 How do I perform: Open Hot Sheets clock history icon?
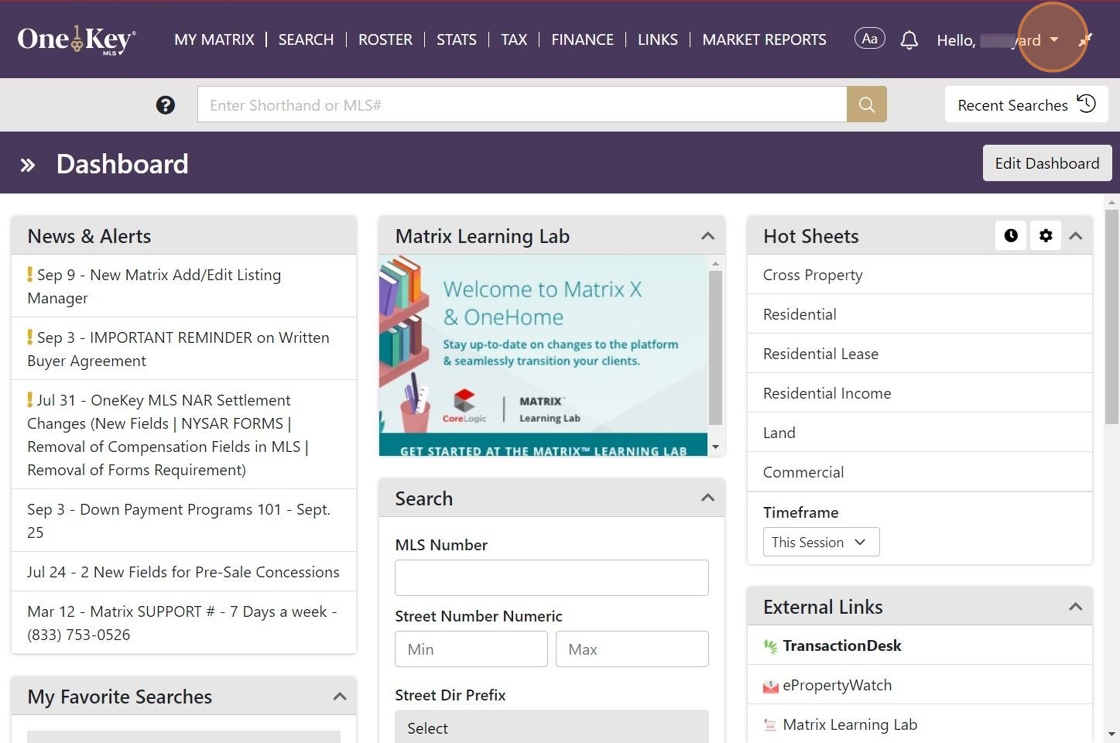point(1011,235)
